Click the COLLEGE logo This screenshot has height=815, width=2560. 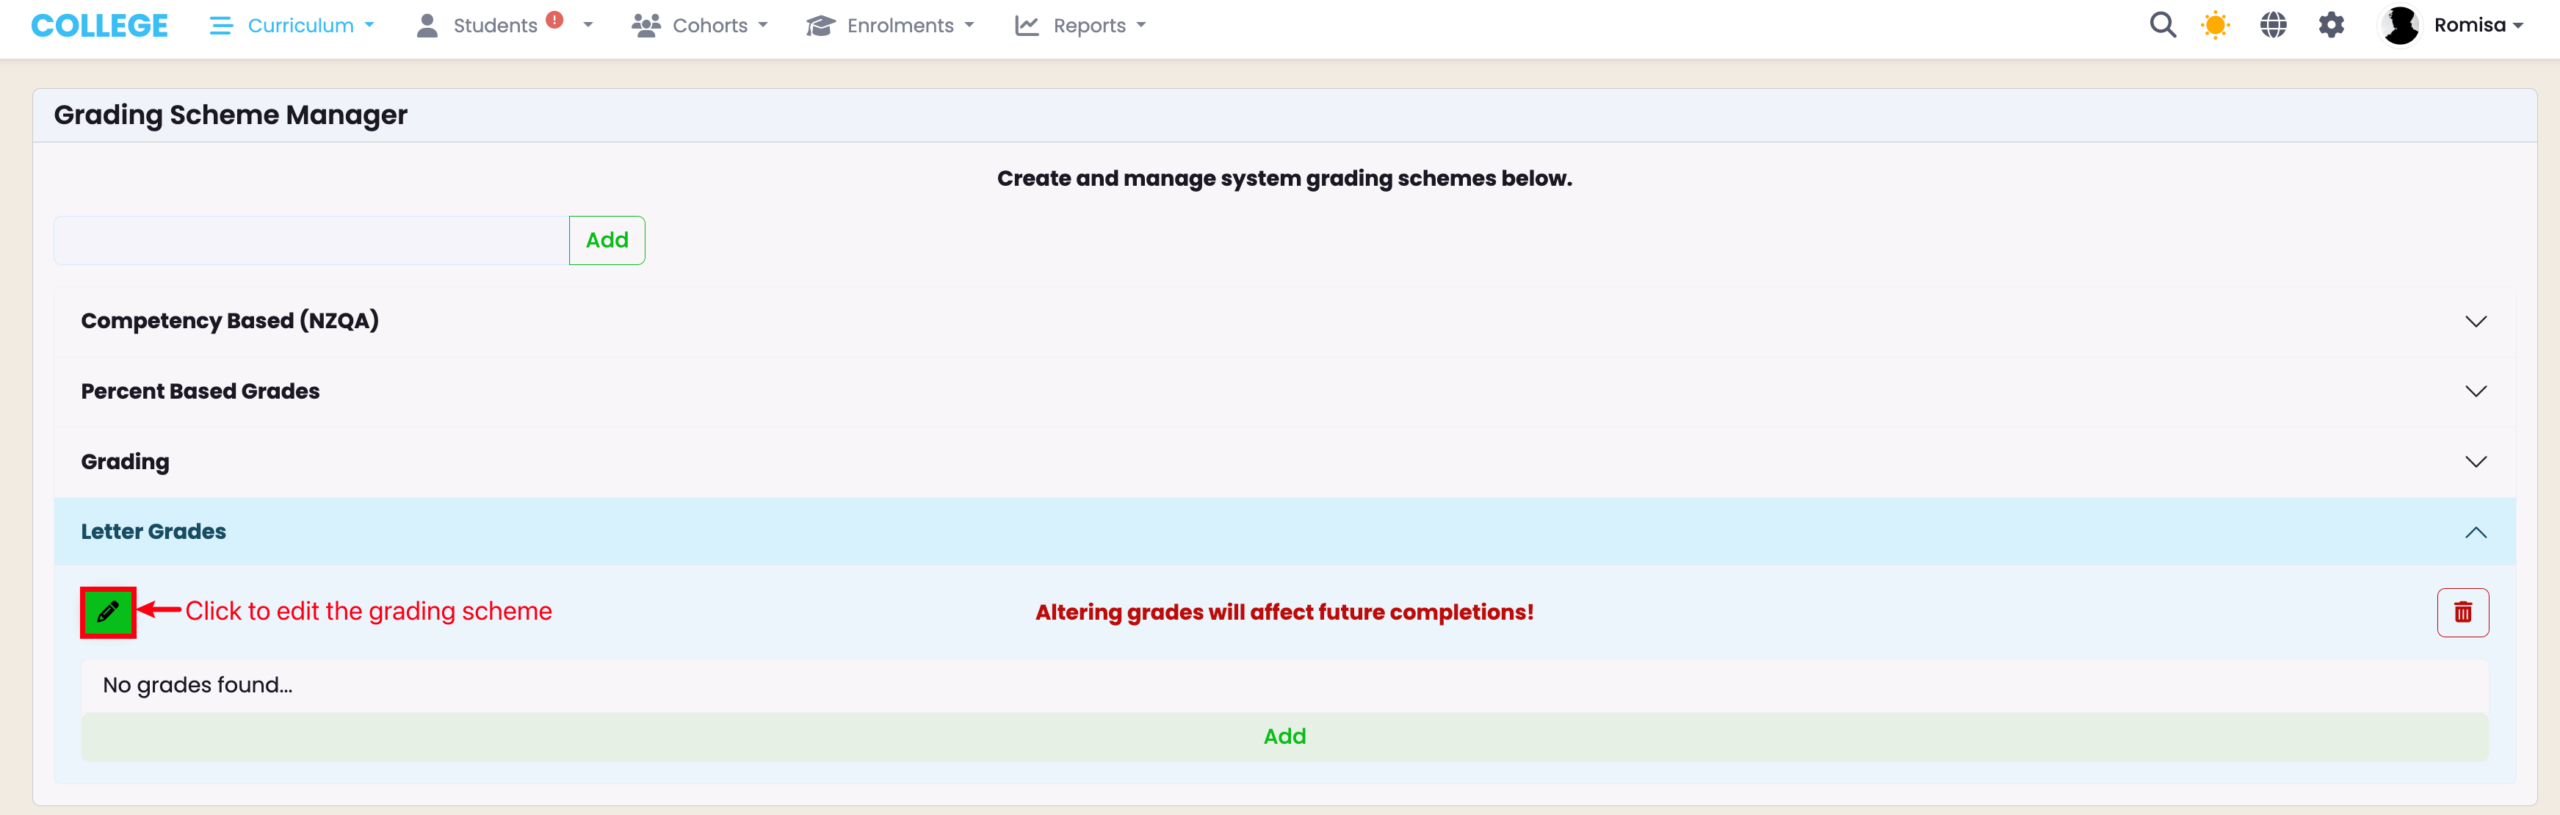coord(99,25)
